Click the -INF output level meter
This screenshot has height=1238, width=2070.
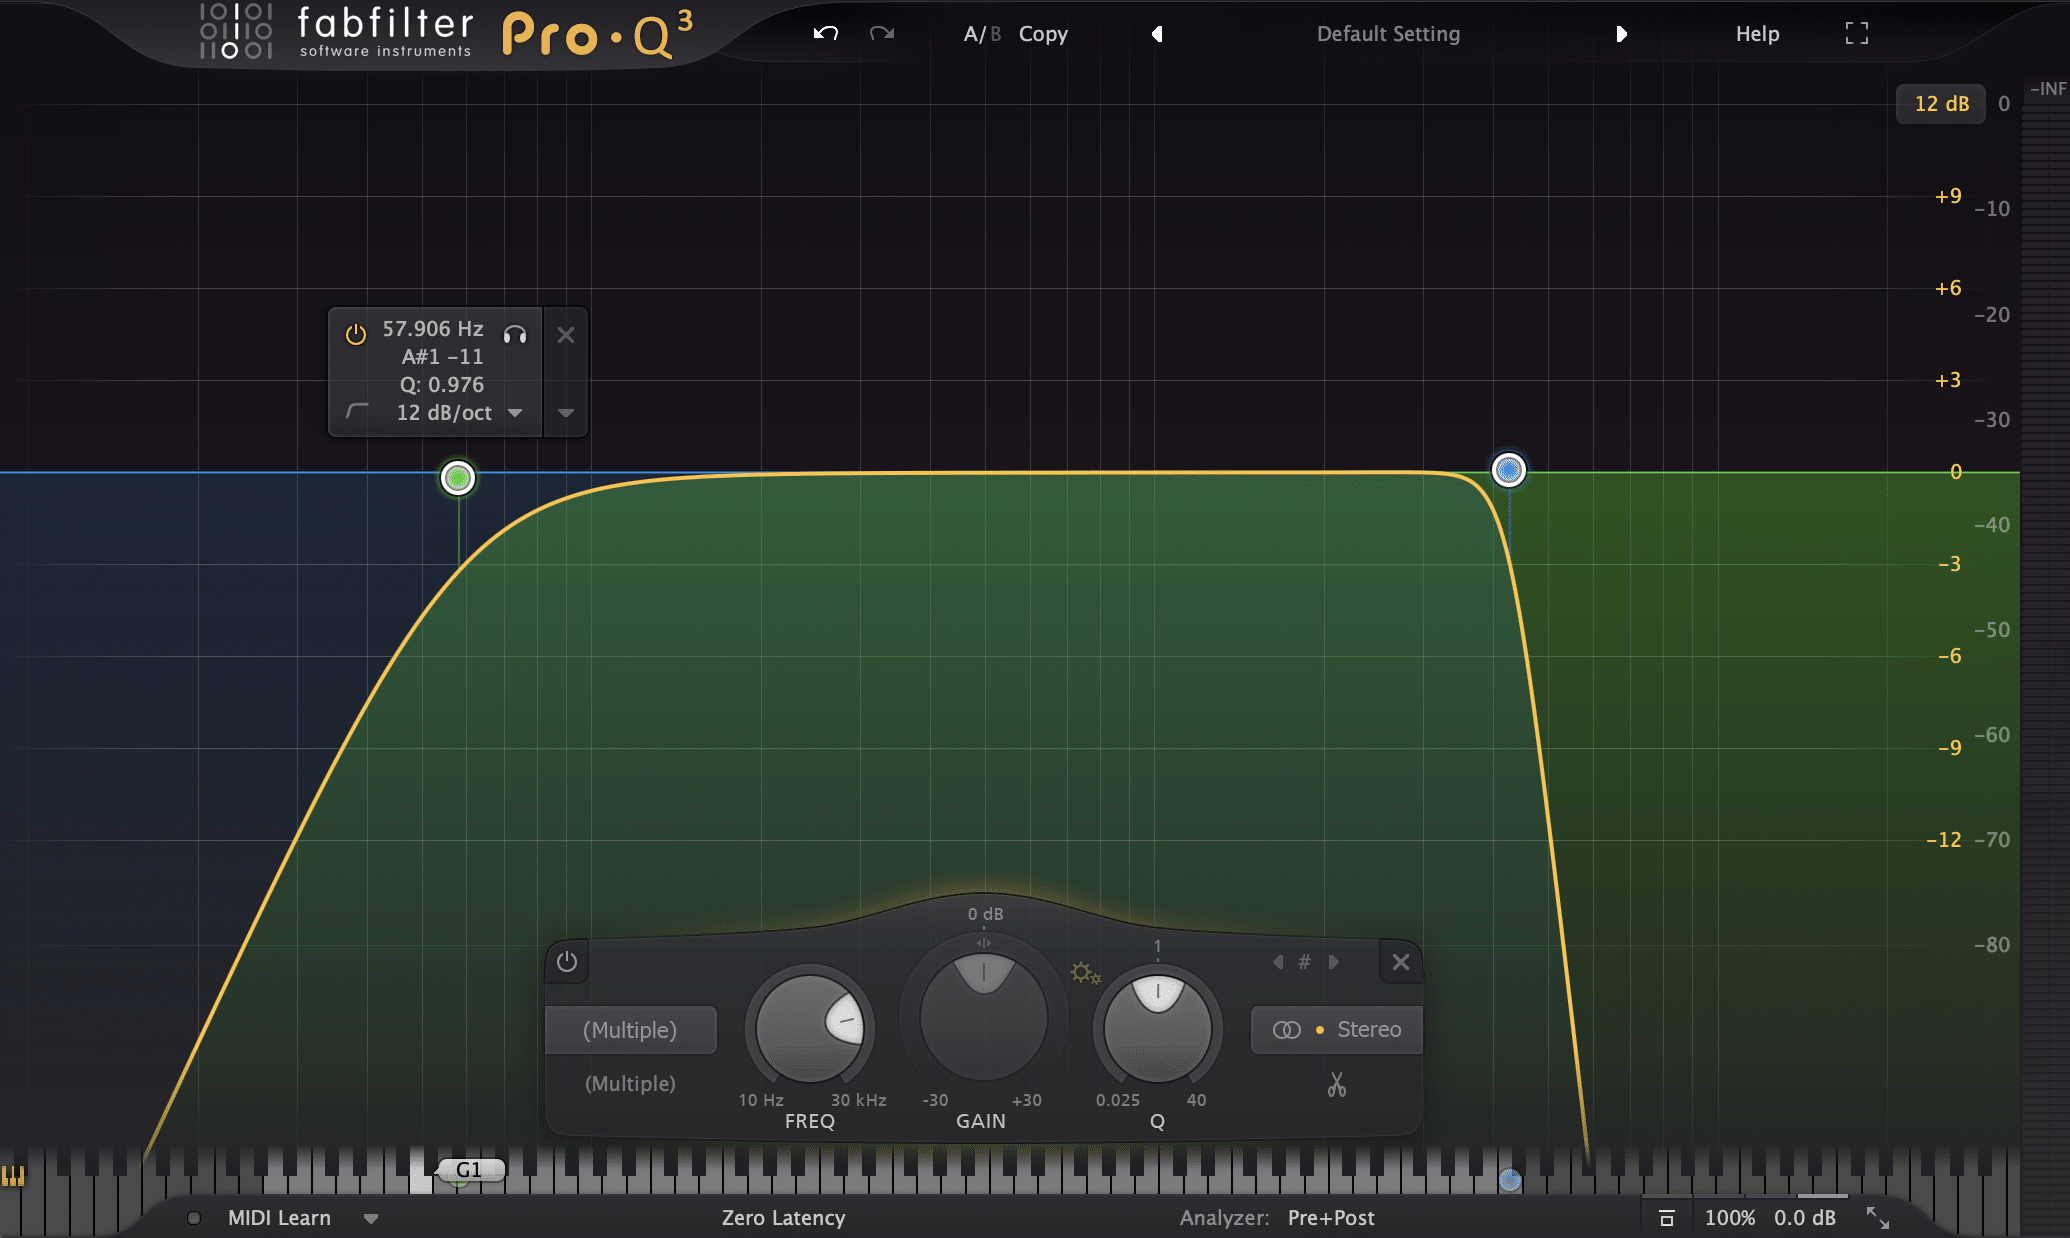[x=2047, y=89]
